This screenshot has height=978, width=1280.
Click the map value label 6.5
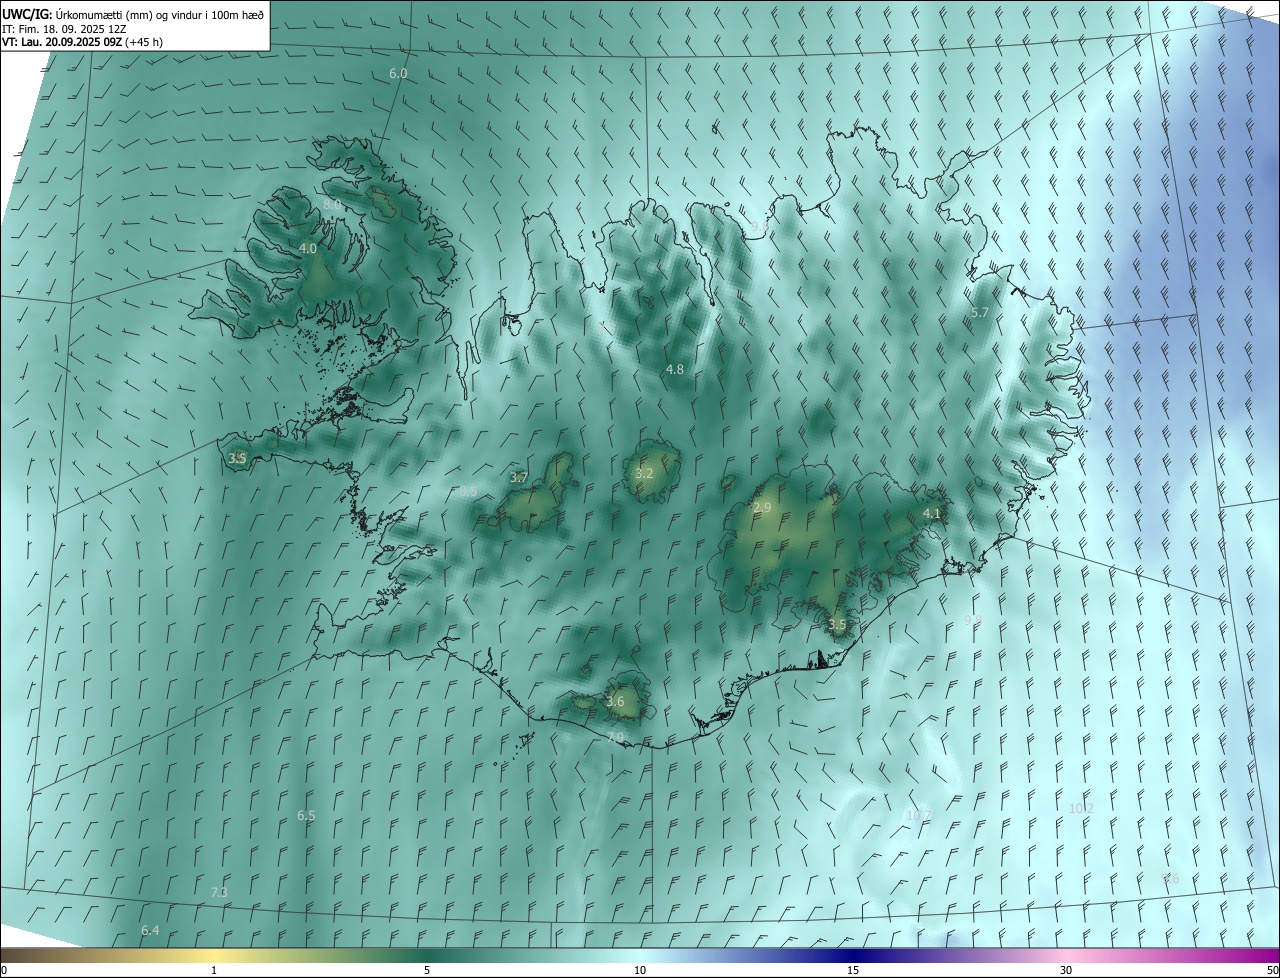(306, 816)
